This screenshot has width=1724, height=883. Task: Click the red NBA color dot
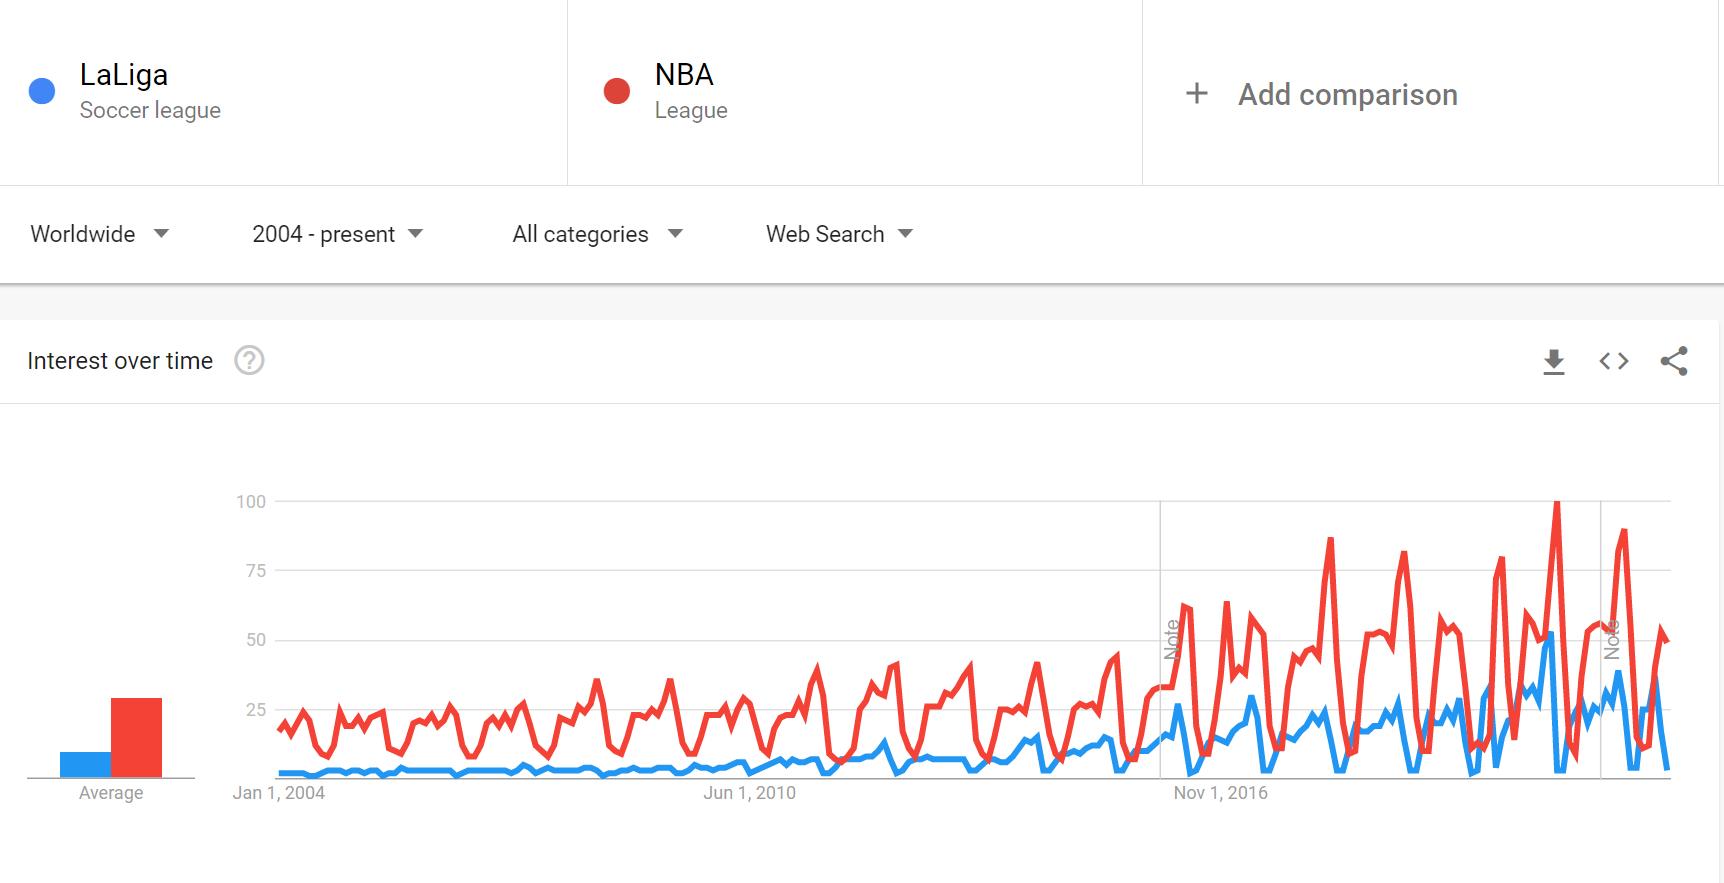point(618,88)
